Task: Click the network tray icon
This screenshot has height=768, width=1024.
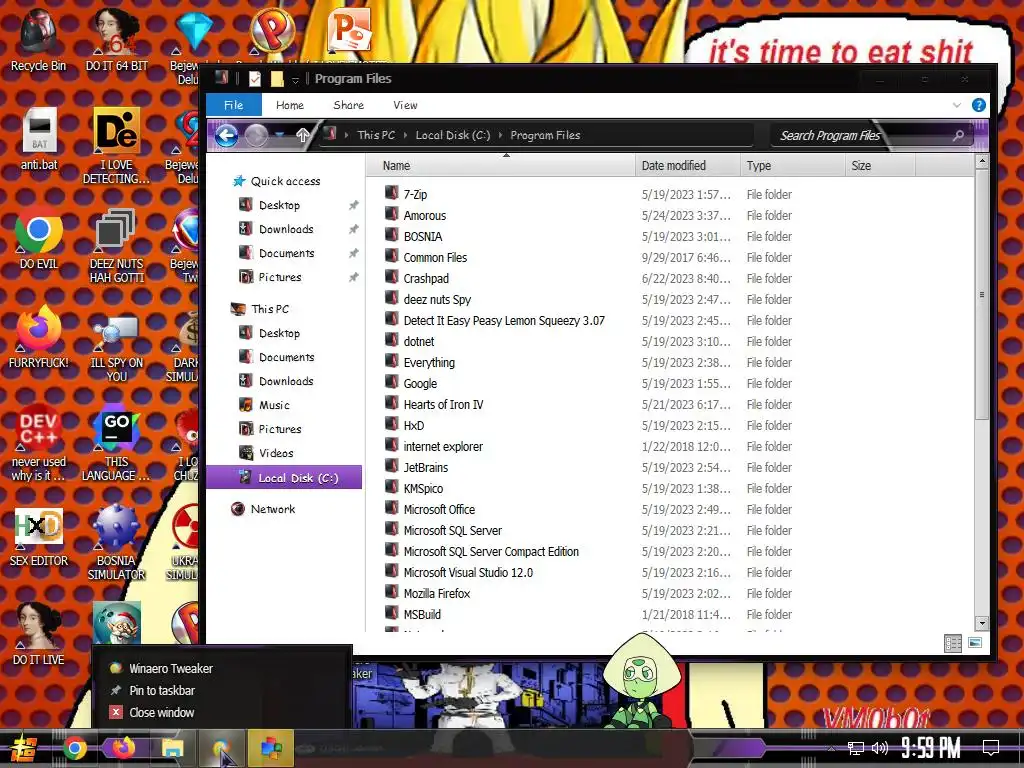Action: [856, 748]
